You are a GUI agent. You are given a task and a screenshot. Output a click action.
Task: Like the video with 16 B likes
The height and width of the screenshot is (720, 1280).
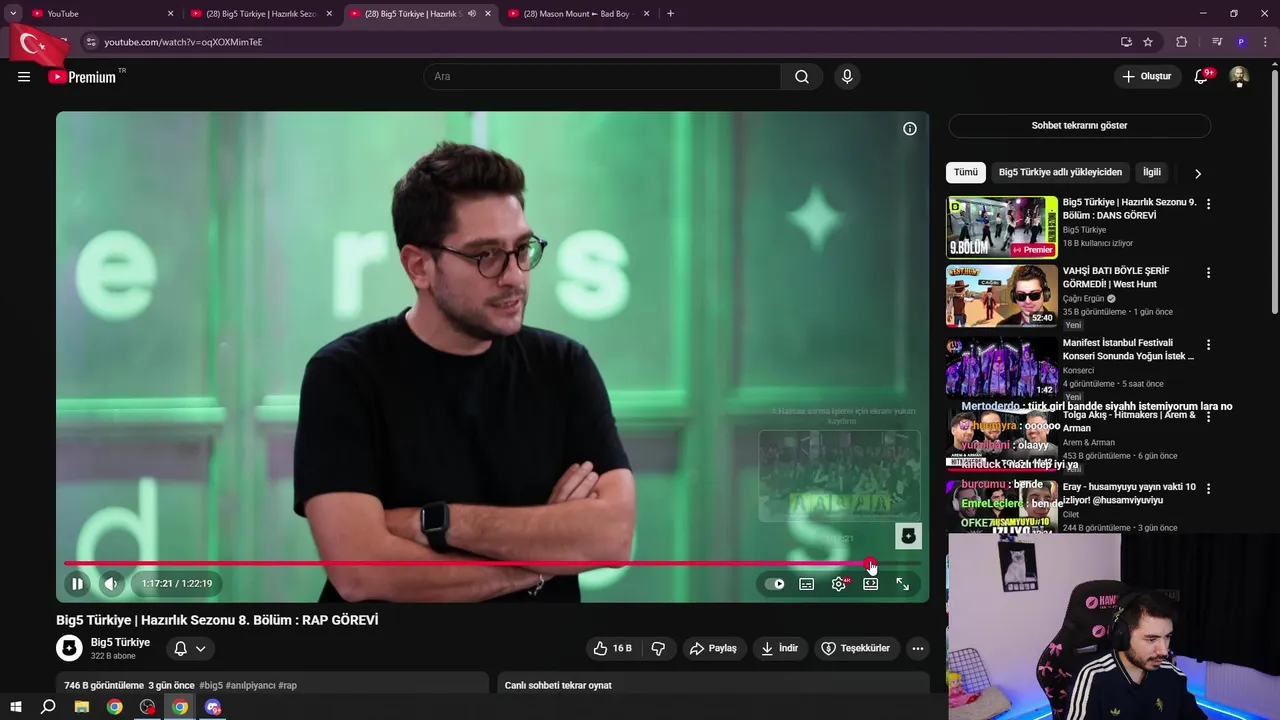(x=612, y=648)
